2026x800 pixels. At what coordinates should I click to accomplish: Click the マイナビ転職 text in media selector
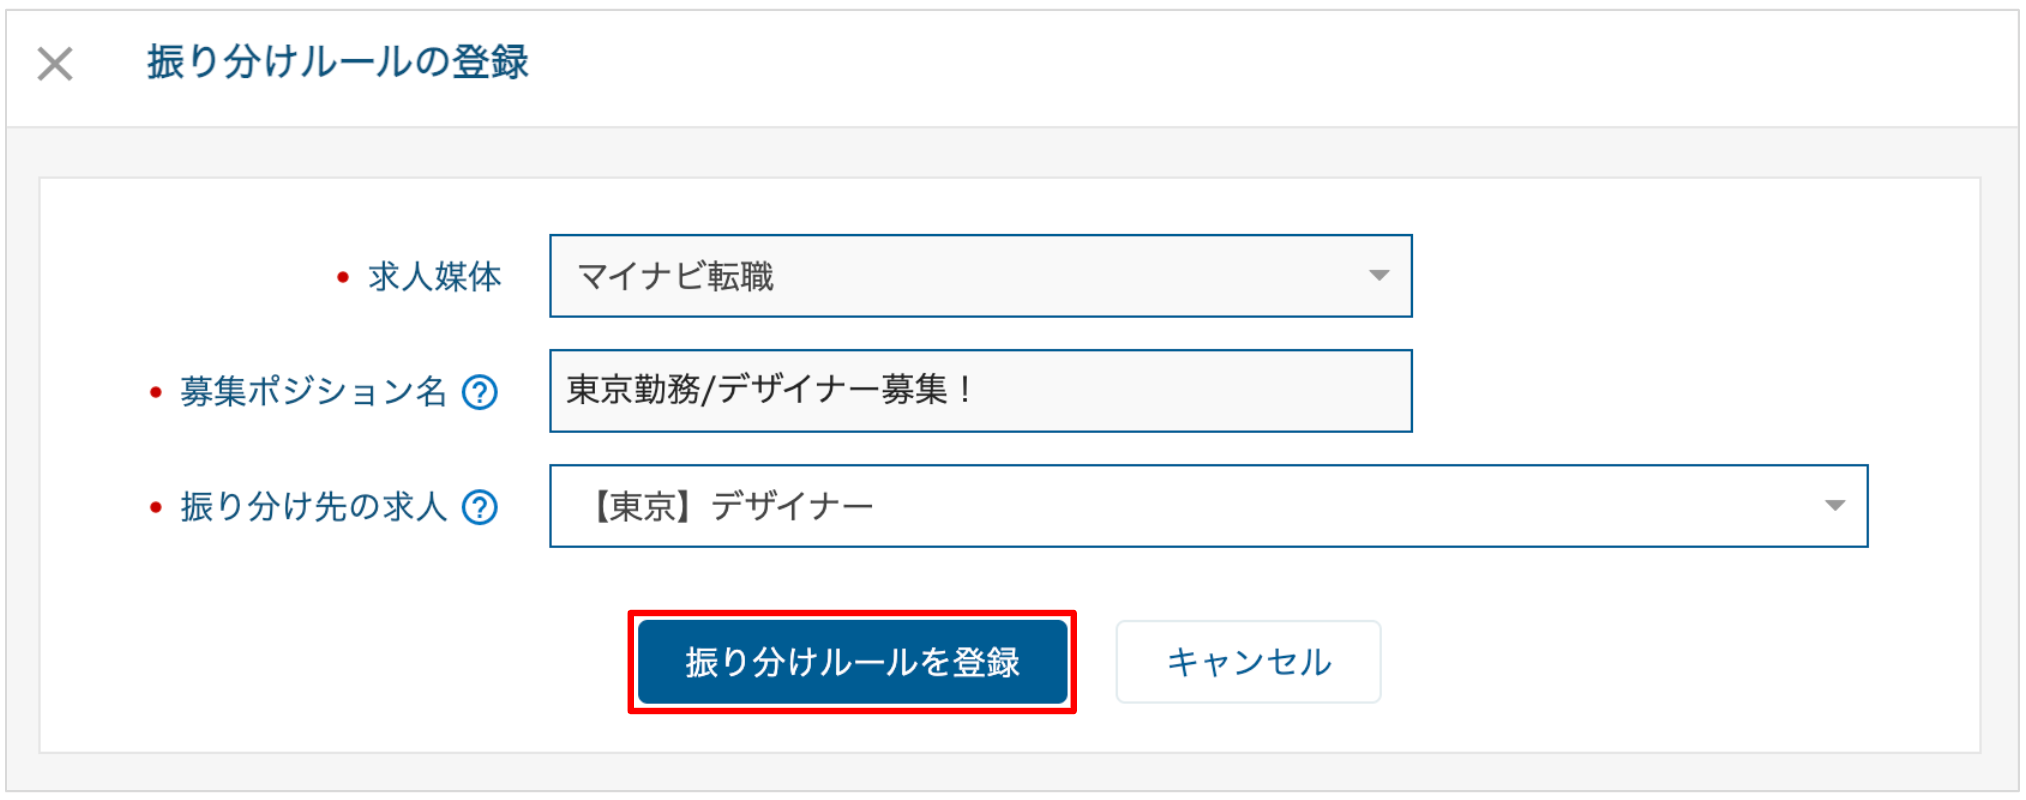coord(676,277)
